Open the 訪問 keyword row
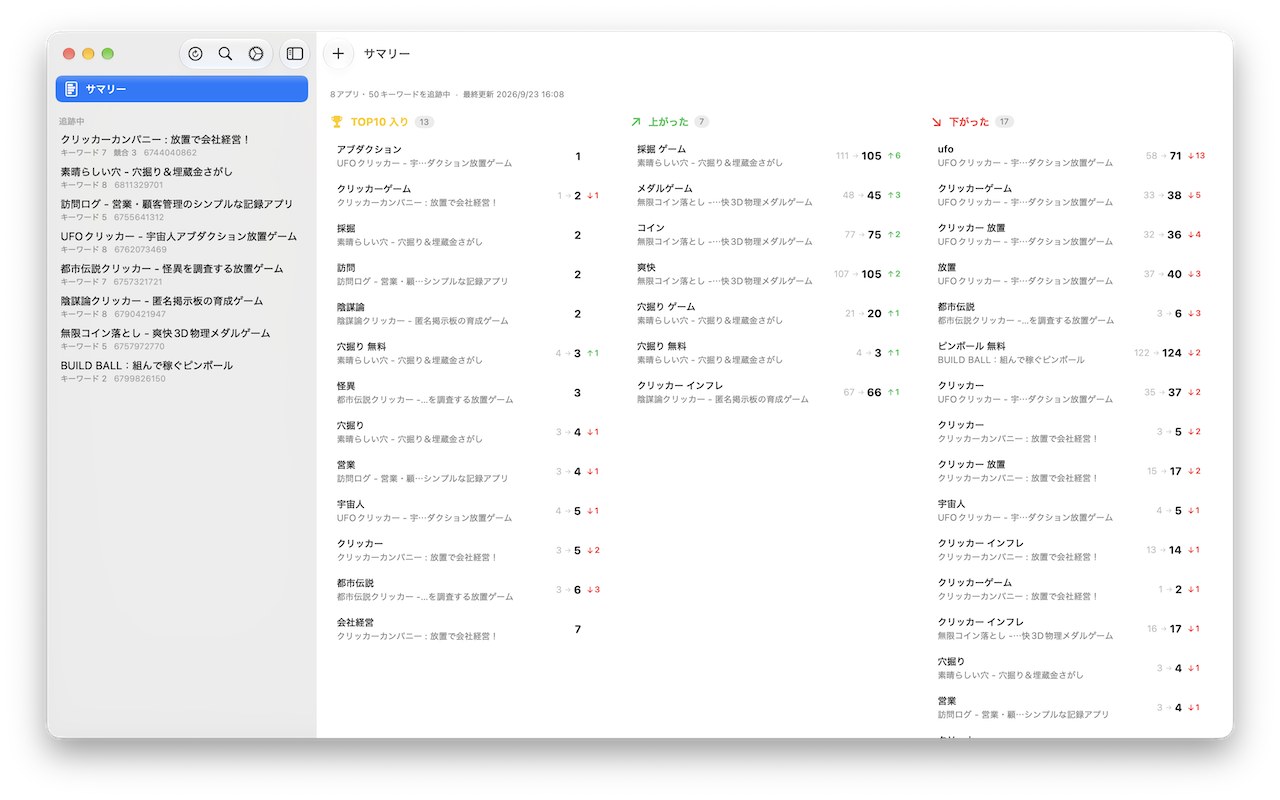This screenshot has height=800, width=1280. coord(467,274)
